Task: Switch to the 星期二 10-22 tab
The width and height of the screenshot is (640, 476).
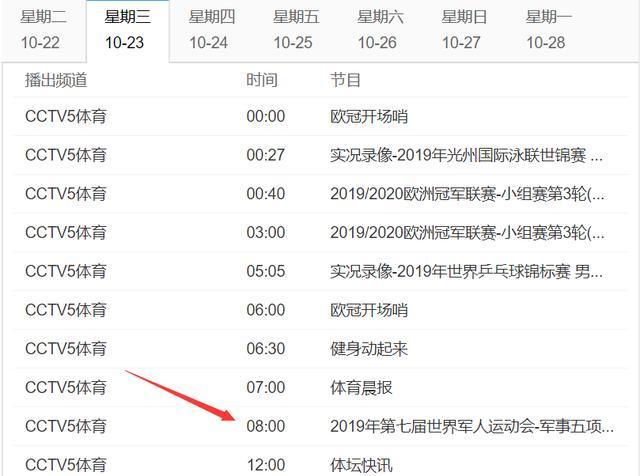Action: [44, 30]
